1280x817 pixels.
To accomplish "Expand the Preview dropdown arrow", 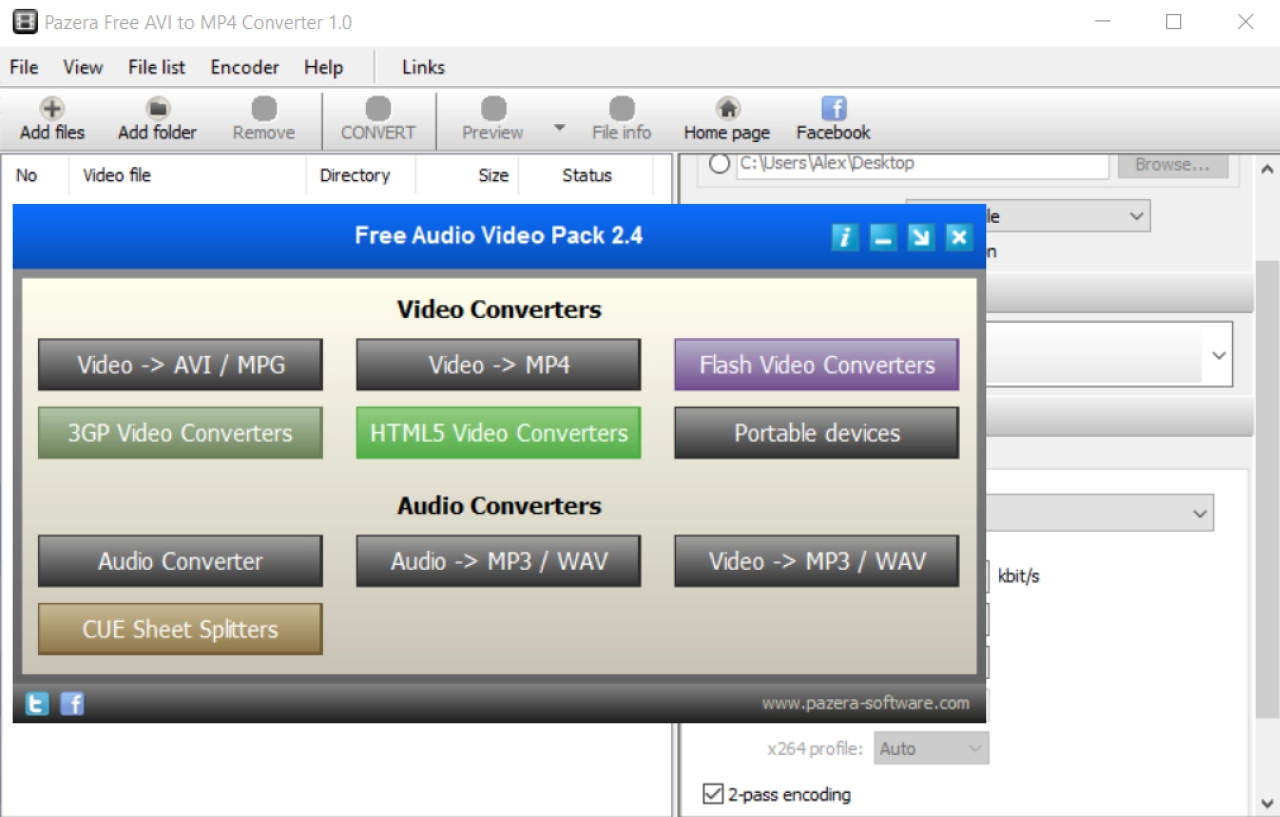I will 559,128.
